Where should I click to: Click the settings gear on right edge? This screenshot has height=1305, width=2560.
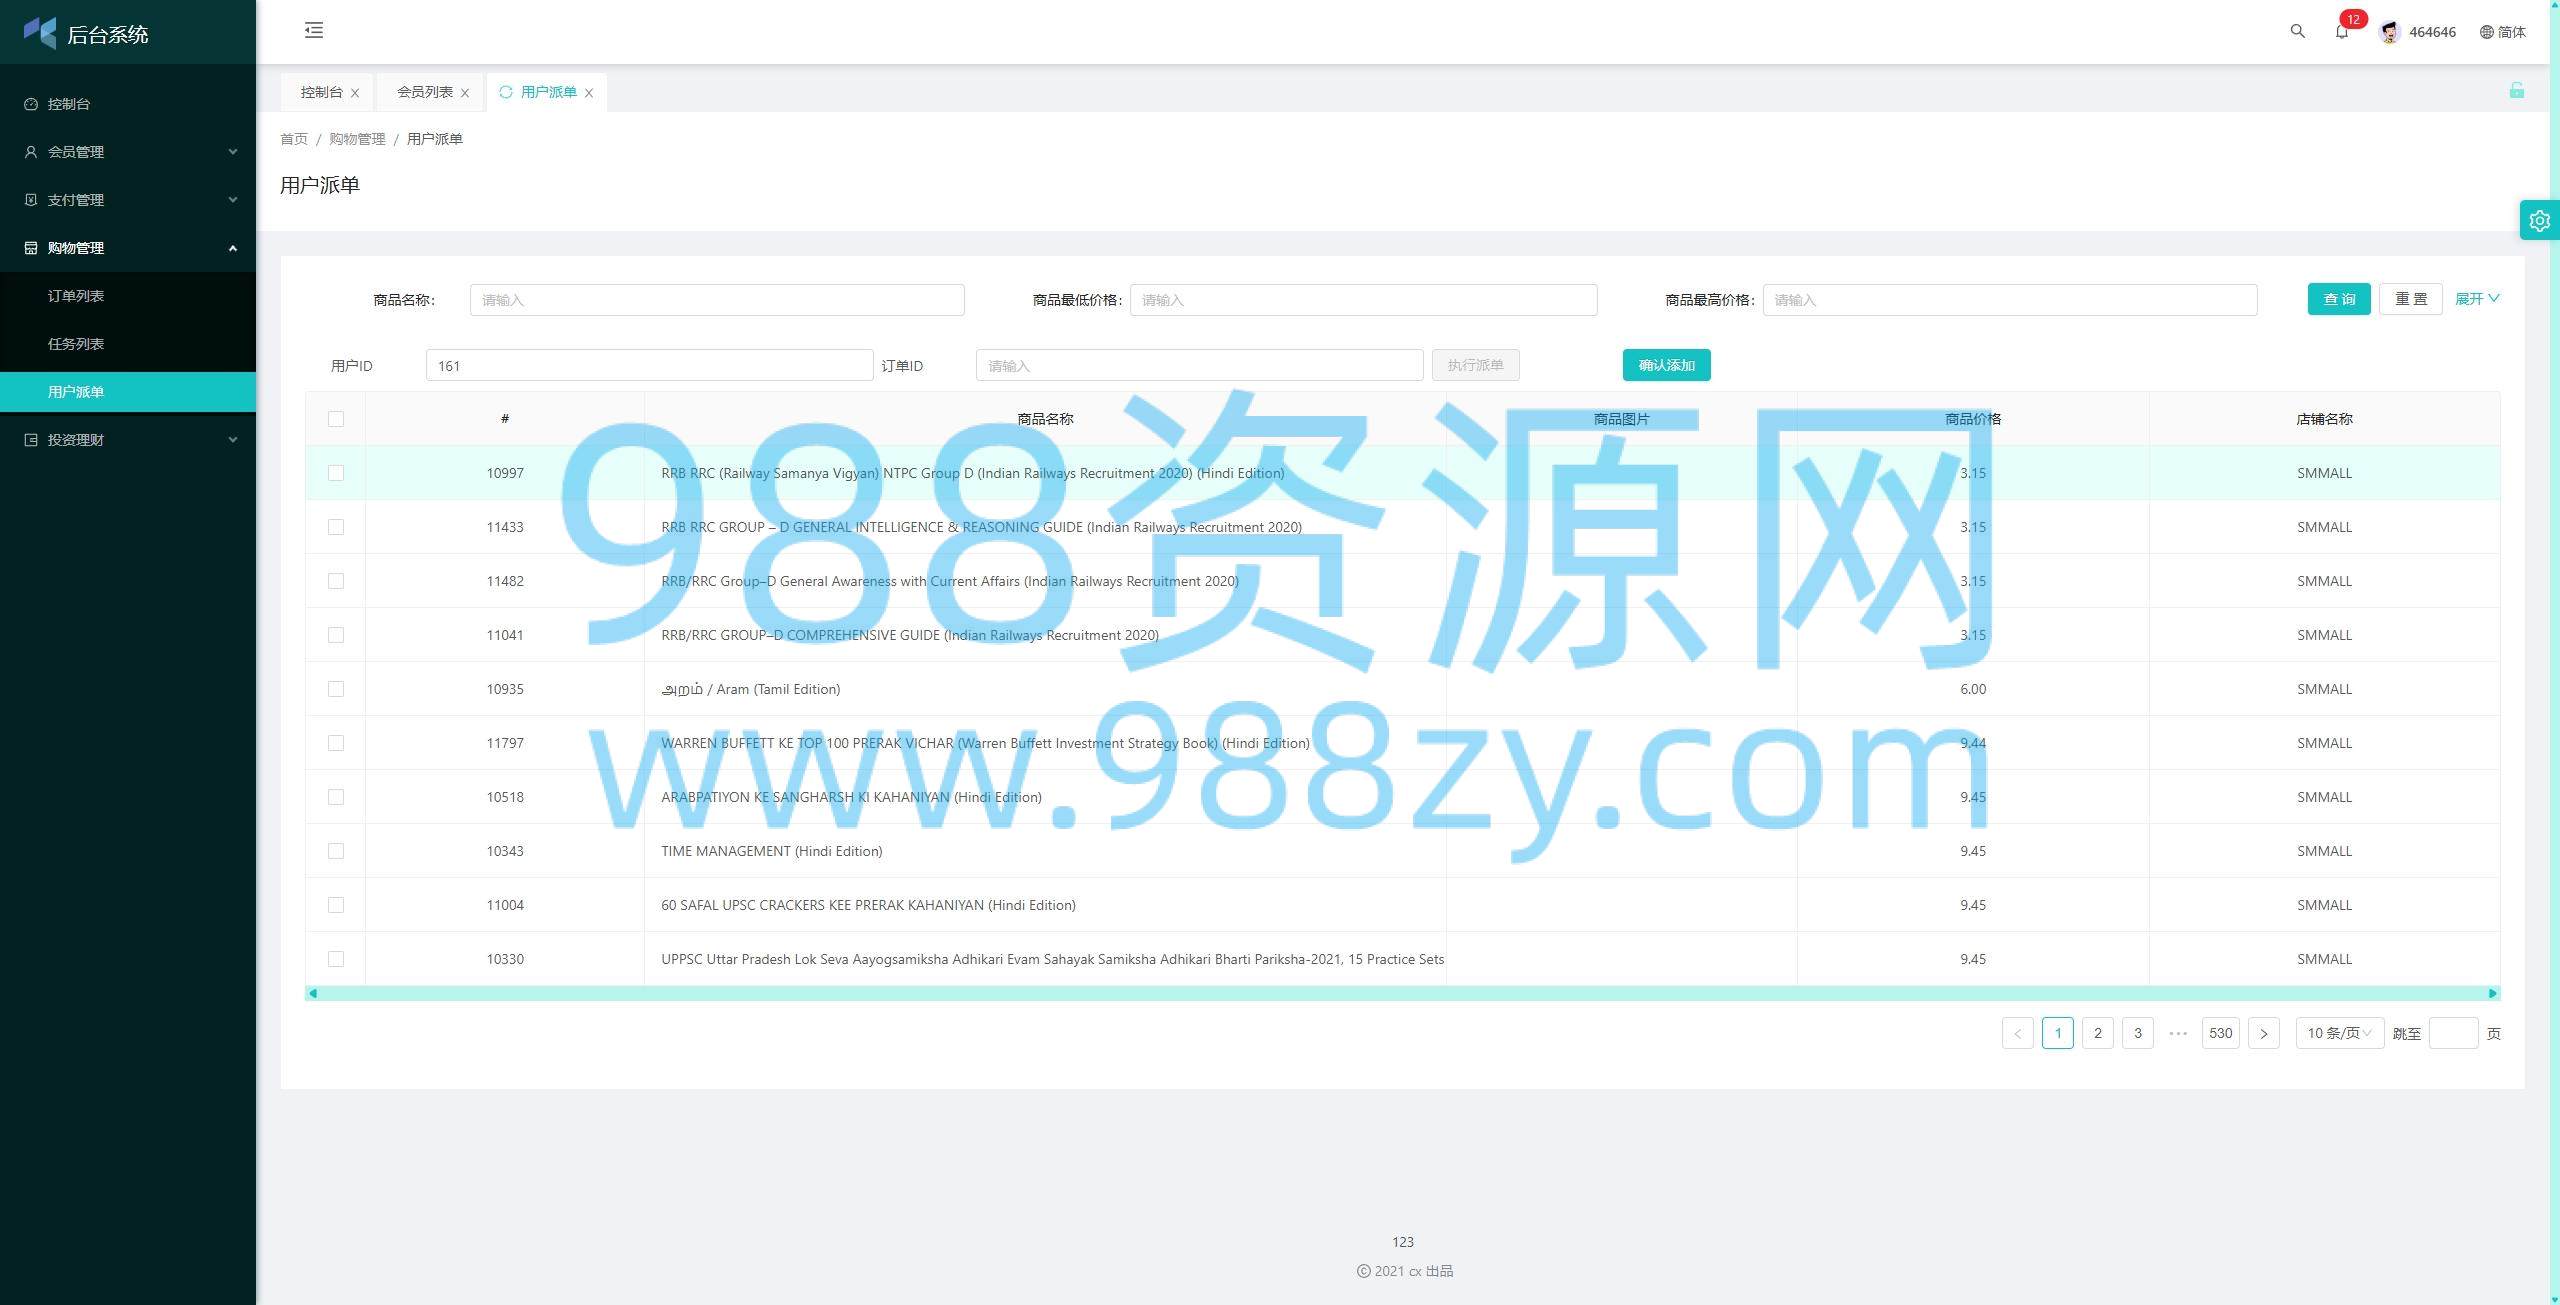(x=2539, y=220)
